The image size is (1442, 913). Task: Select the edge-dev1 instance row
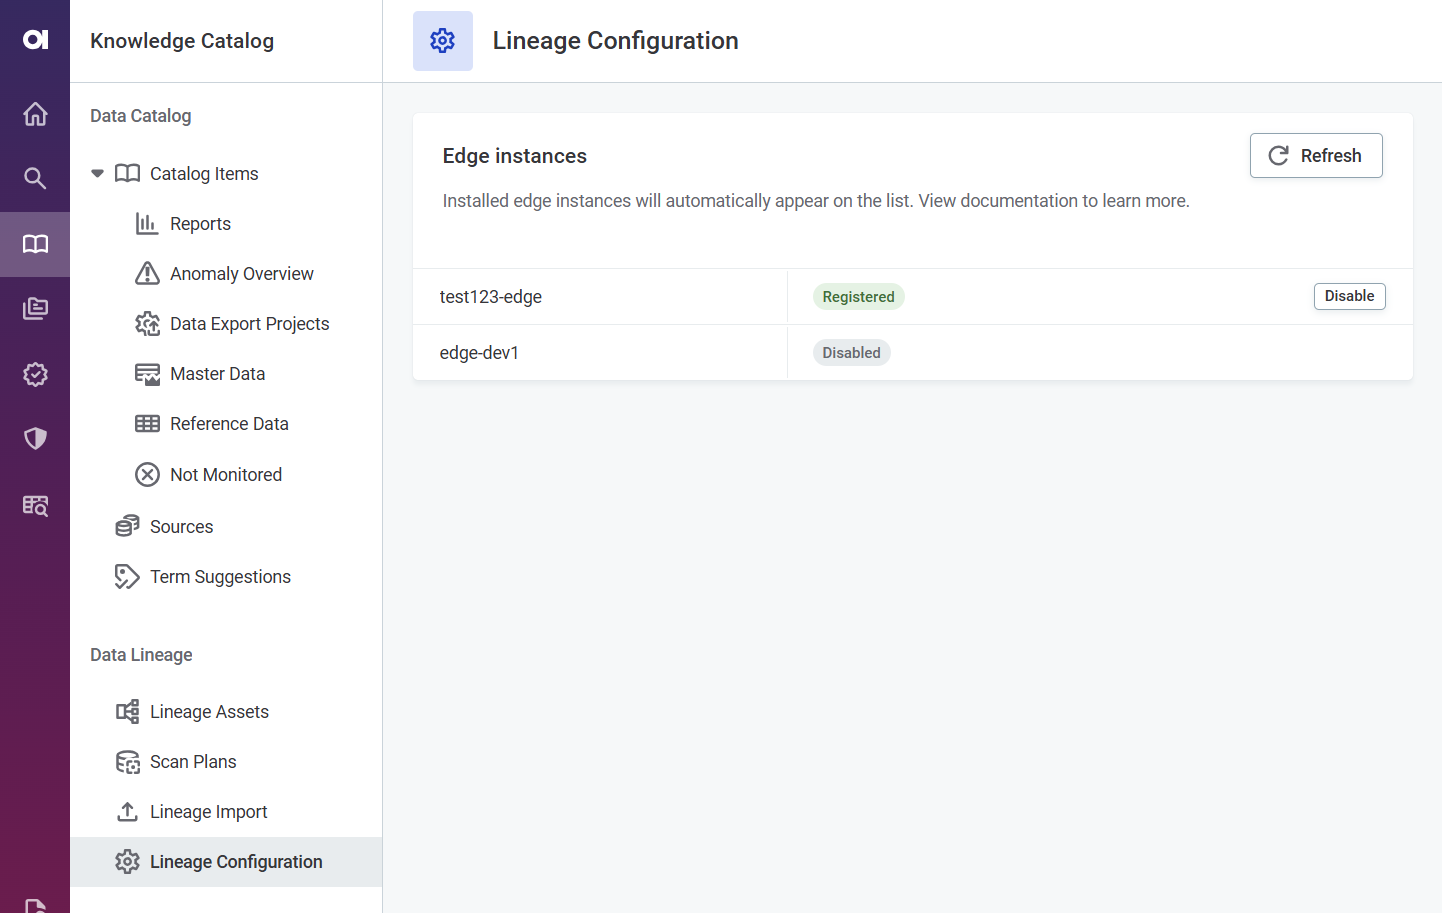pos(480,353)
